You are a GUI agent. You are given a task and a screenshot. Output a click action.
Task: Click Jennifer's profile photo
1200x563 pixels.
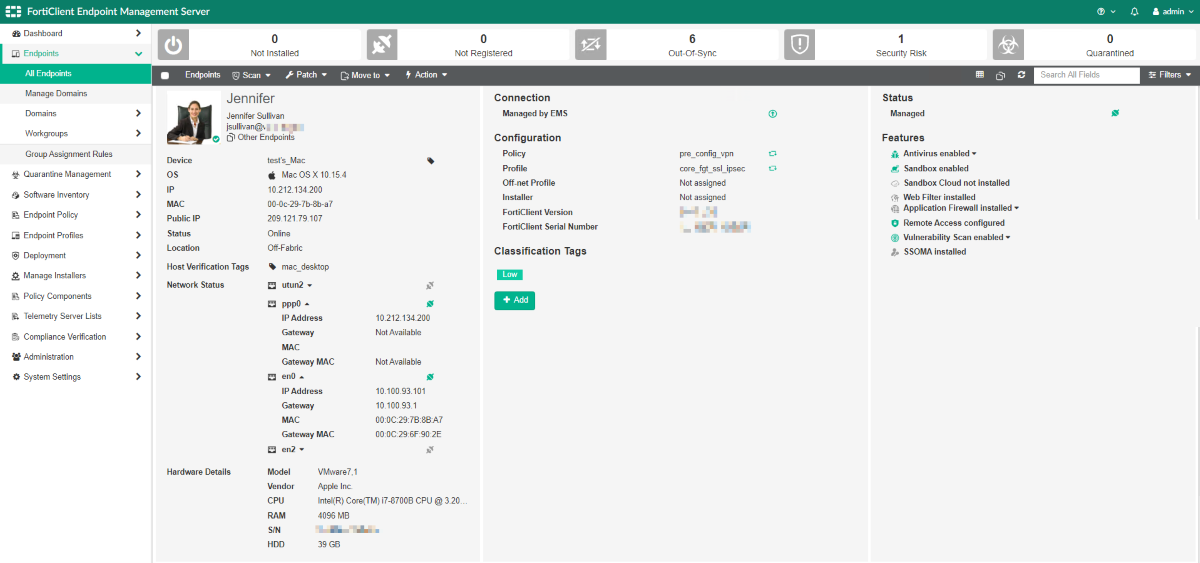[x=193, y=118]
